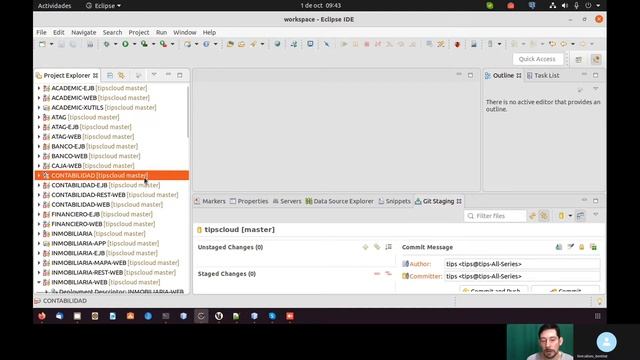Click the add-all-to-index icon for Unstaged Changes
640x360 pixels.
pyautogui.click(x=365, y=247)
